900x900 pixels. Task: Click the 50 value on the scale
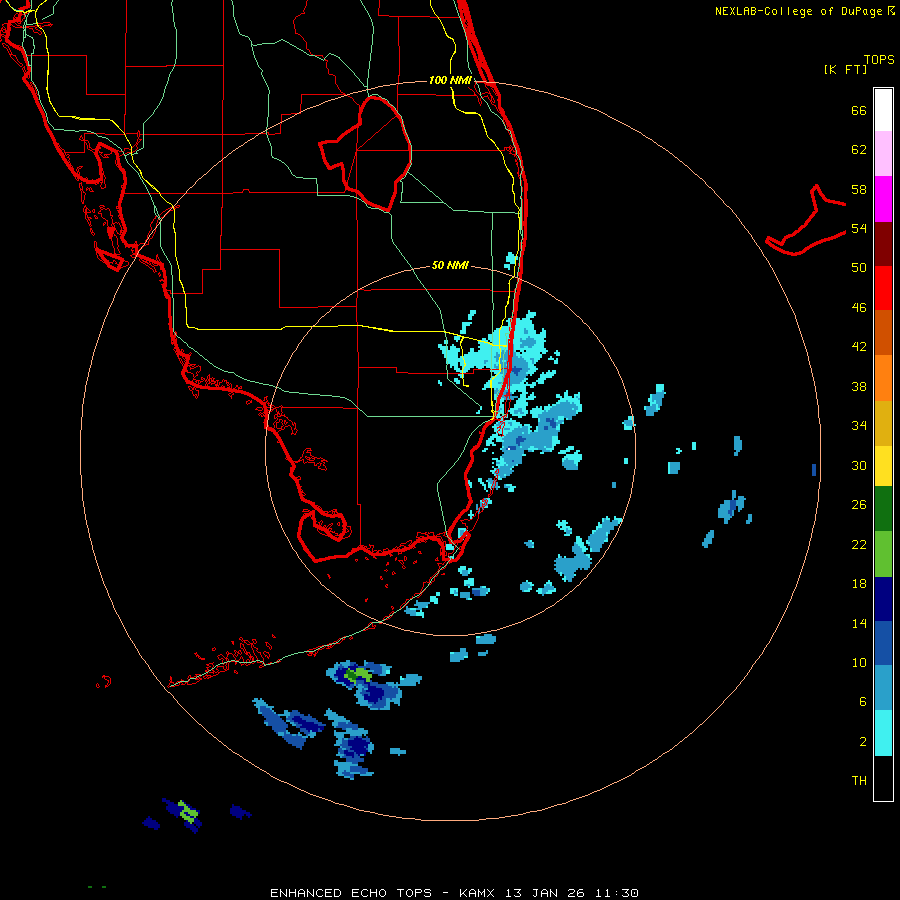(x=859, y=268)
